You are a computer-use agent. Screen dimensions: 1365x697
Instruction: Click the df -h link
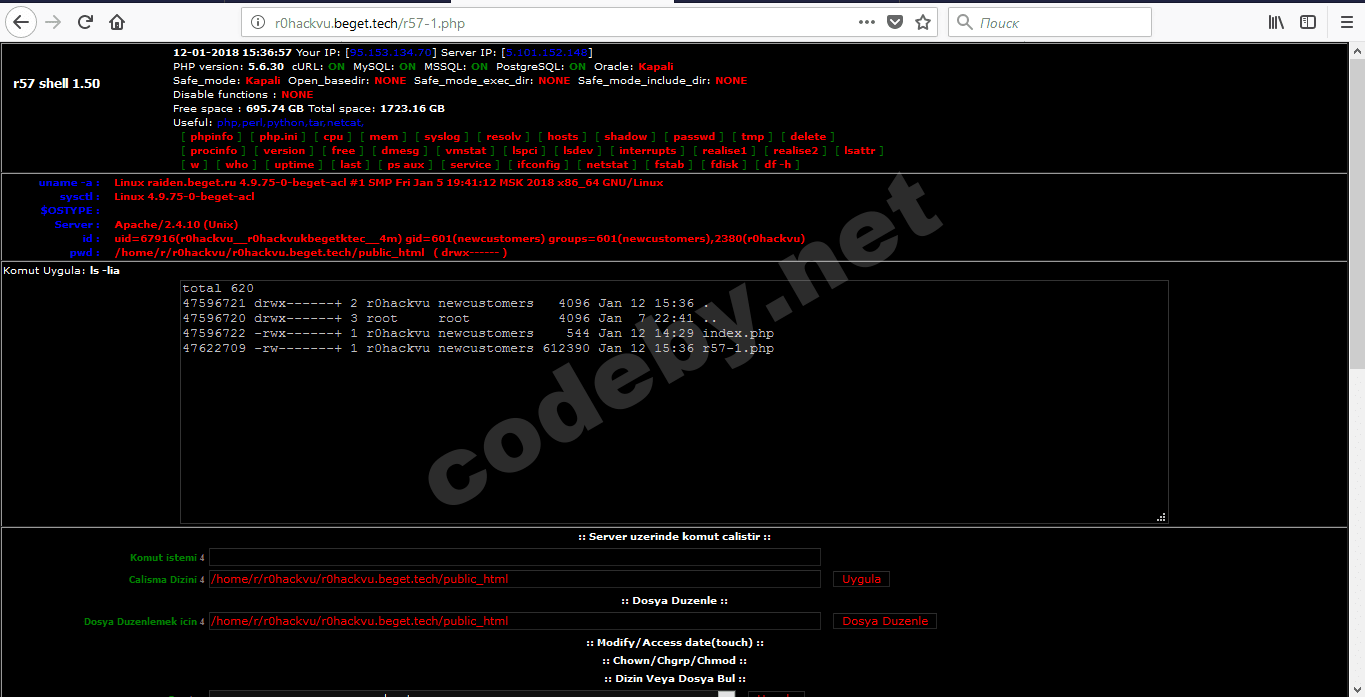click(x=777, y=164)
